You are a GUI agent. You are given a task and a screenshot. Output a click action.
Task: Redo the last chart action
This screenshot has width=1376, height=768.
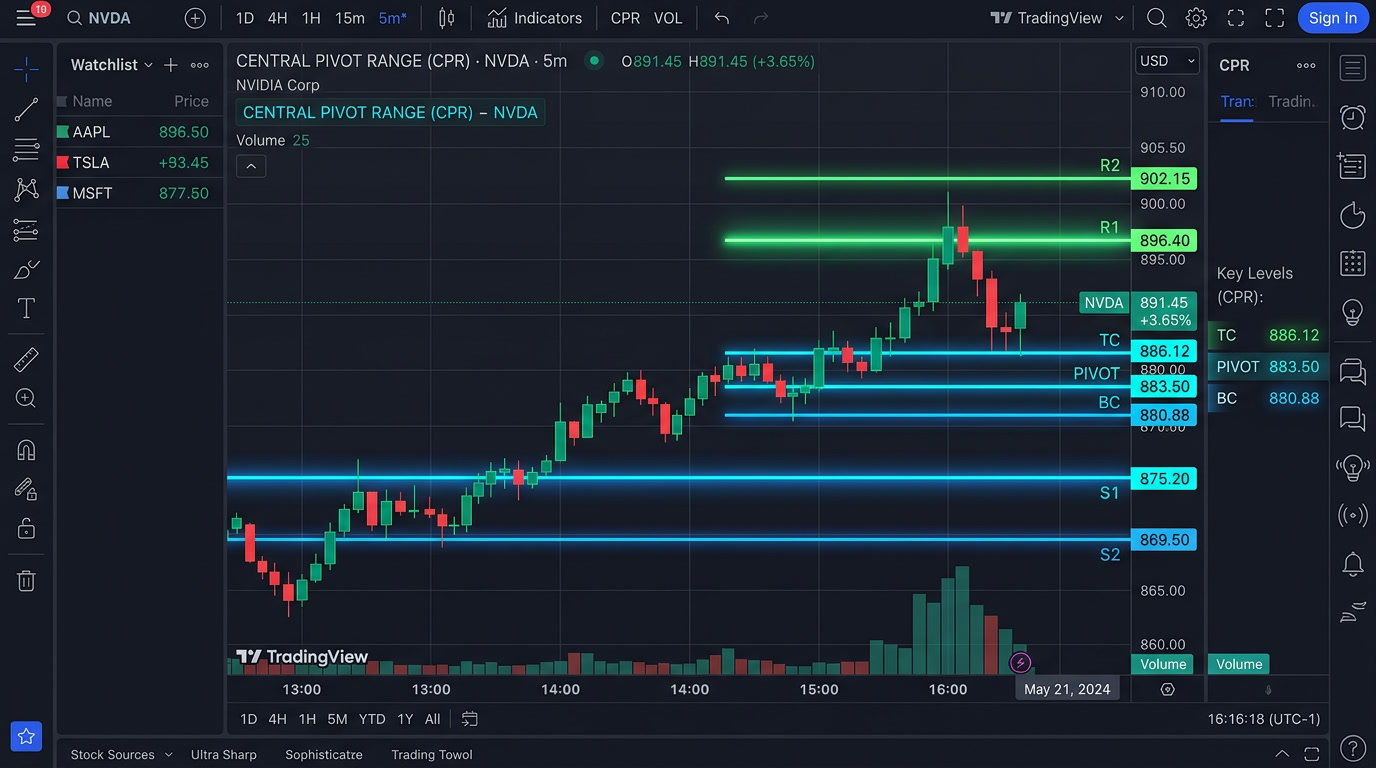761,18
